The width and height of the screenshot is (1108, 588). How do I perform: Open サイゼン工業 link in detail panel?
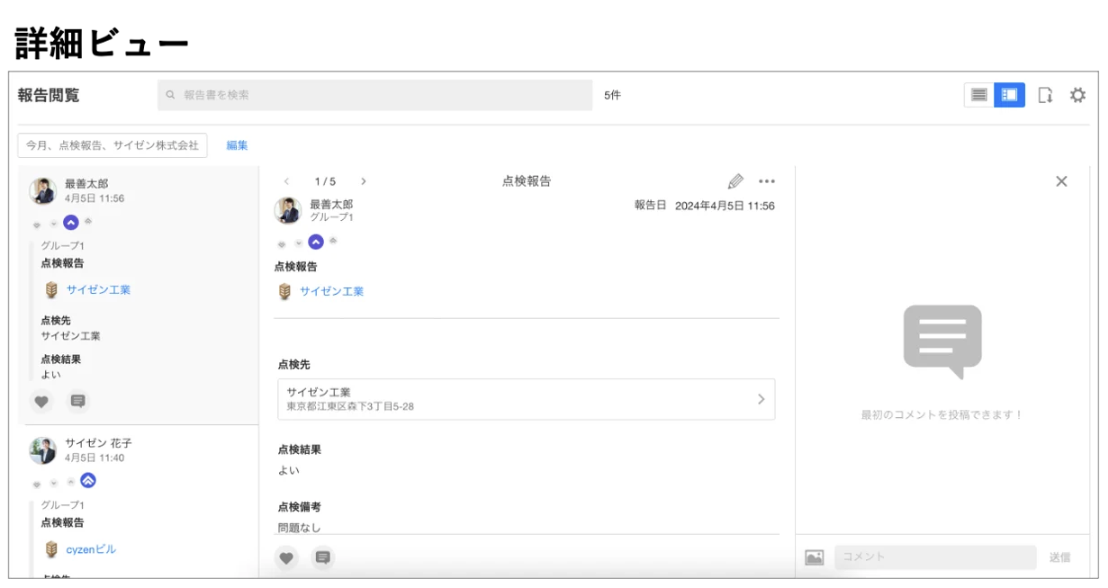[x=331, y=291]
